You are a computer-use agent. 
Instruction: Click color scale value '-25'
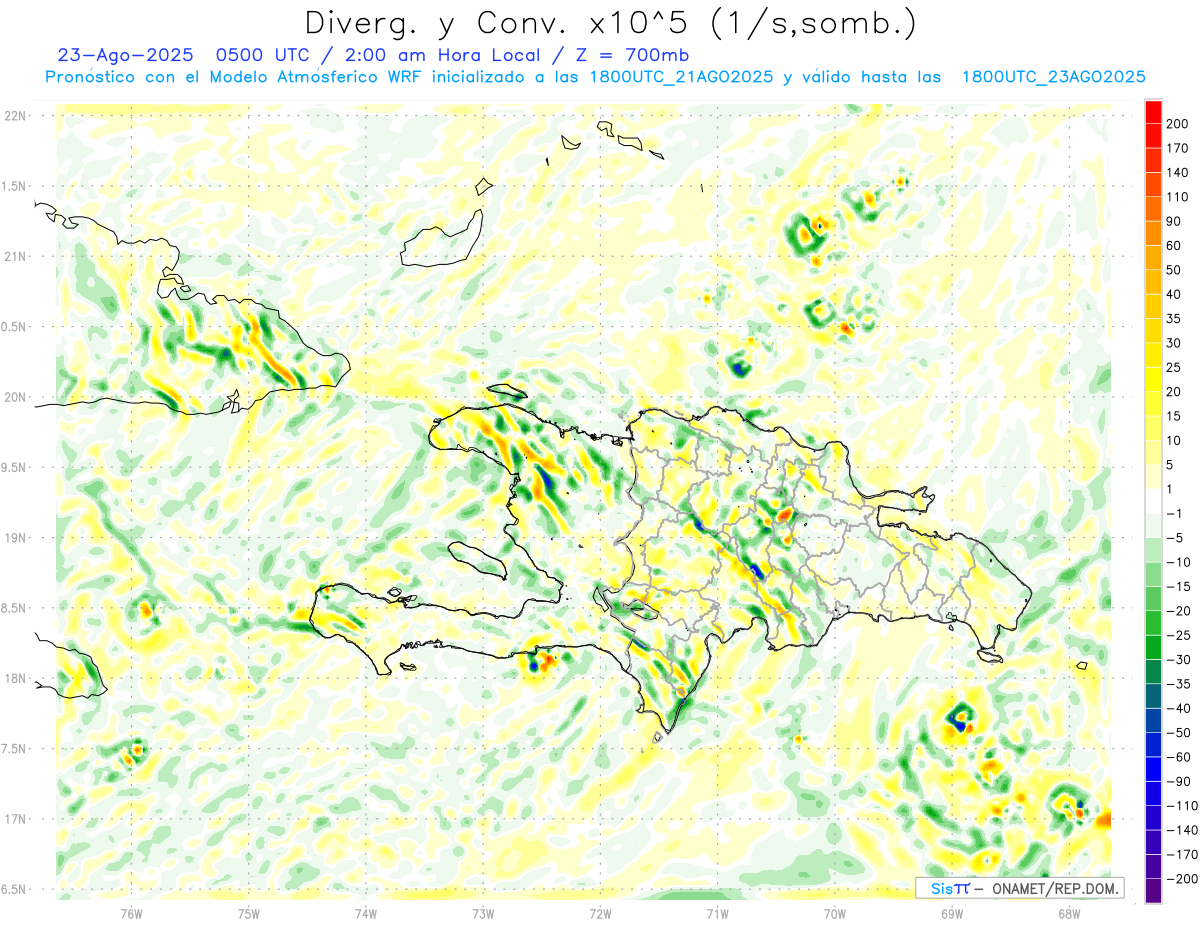[x=1180, y=635]
